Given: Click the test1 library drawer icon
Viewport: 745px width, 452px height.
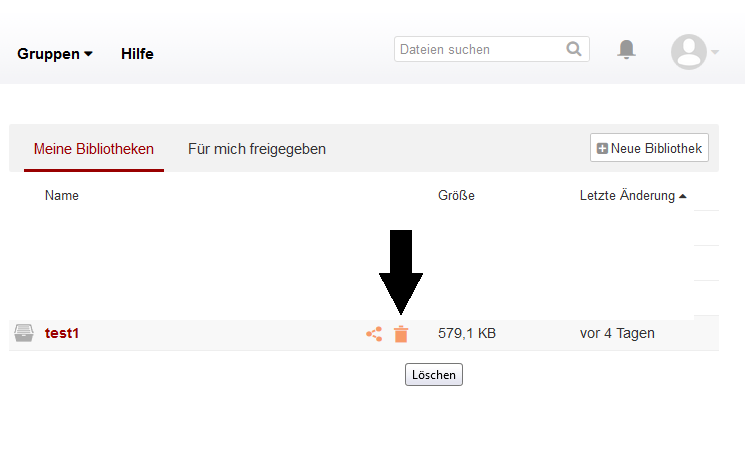Looking at the screenshot, I should (24, 333).
